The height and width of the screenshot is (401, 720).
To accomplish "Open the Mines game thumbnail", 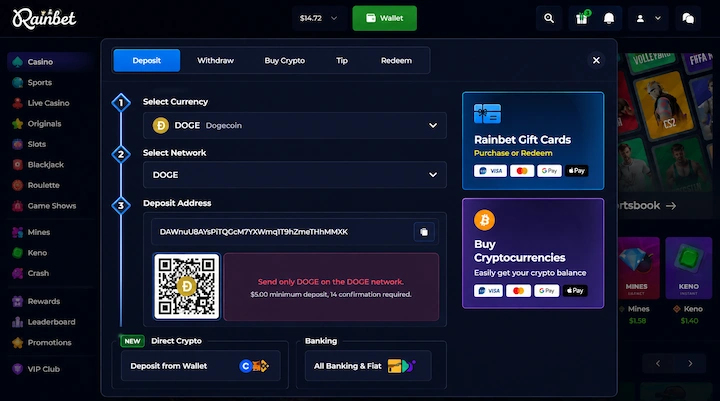I will [638, 268].
